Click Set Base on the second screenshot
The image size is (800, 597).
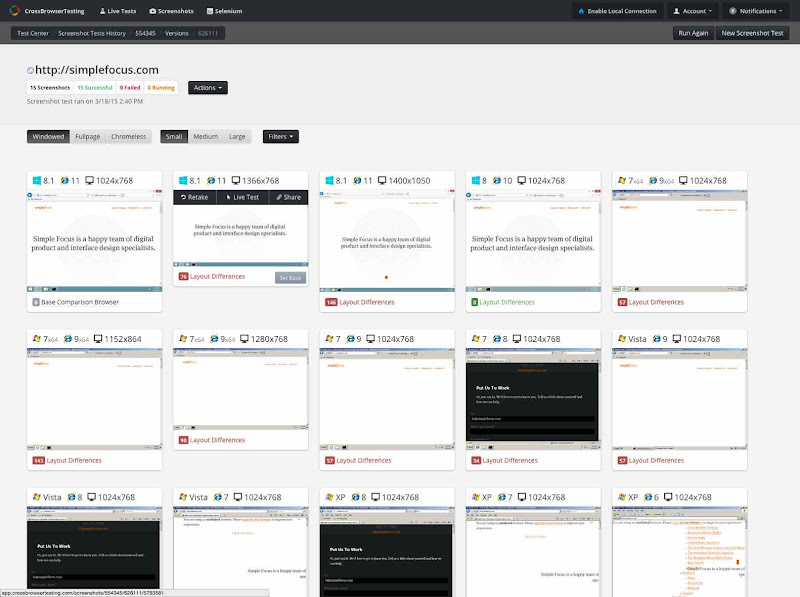tap(289, 277)
